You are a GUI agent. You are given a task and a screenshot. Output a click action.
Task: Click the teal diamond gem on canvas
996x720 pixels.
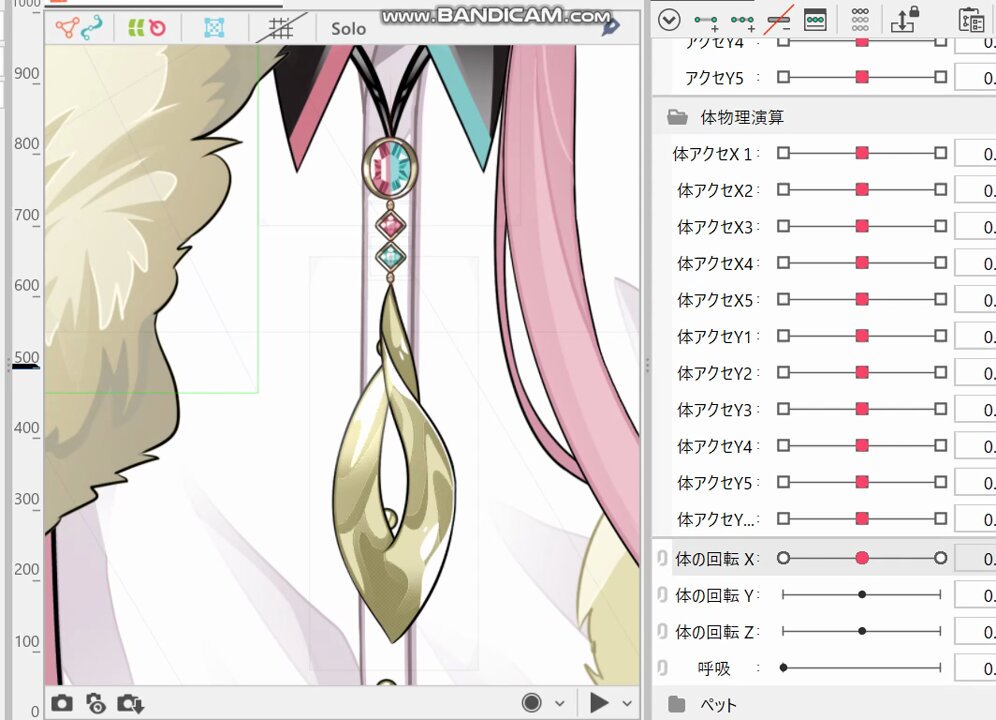[x=391, y=258]
